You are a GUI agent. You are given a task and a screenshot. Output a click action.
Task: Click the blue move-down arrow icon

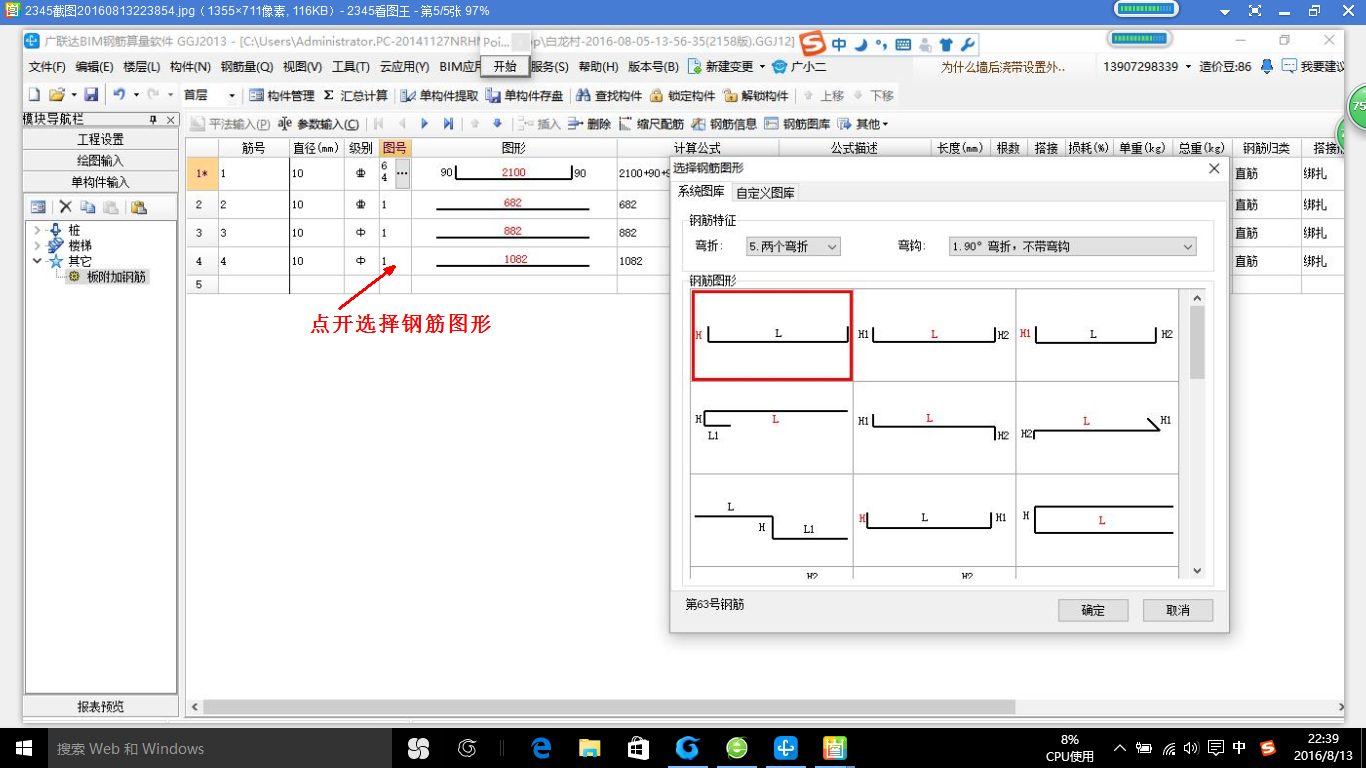[497, 124]
